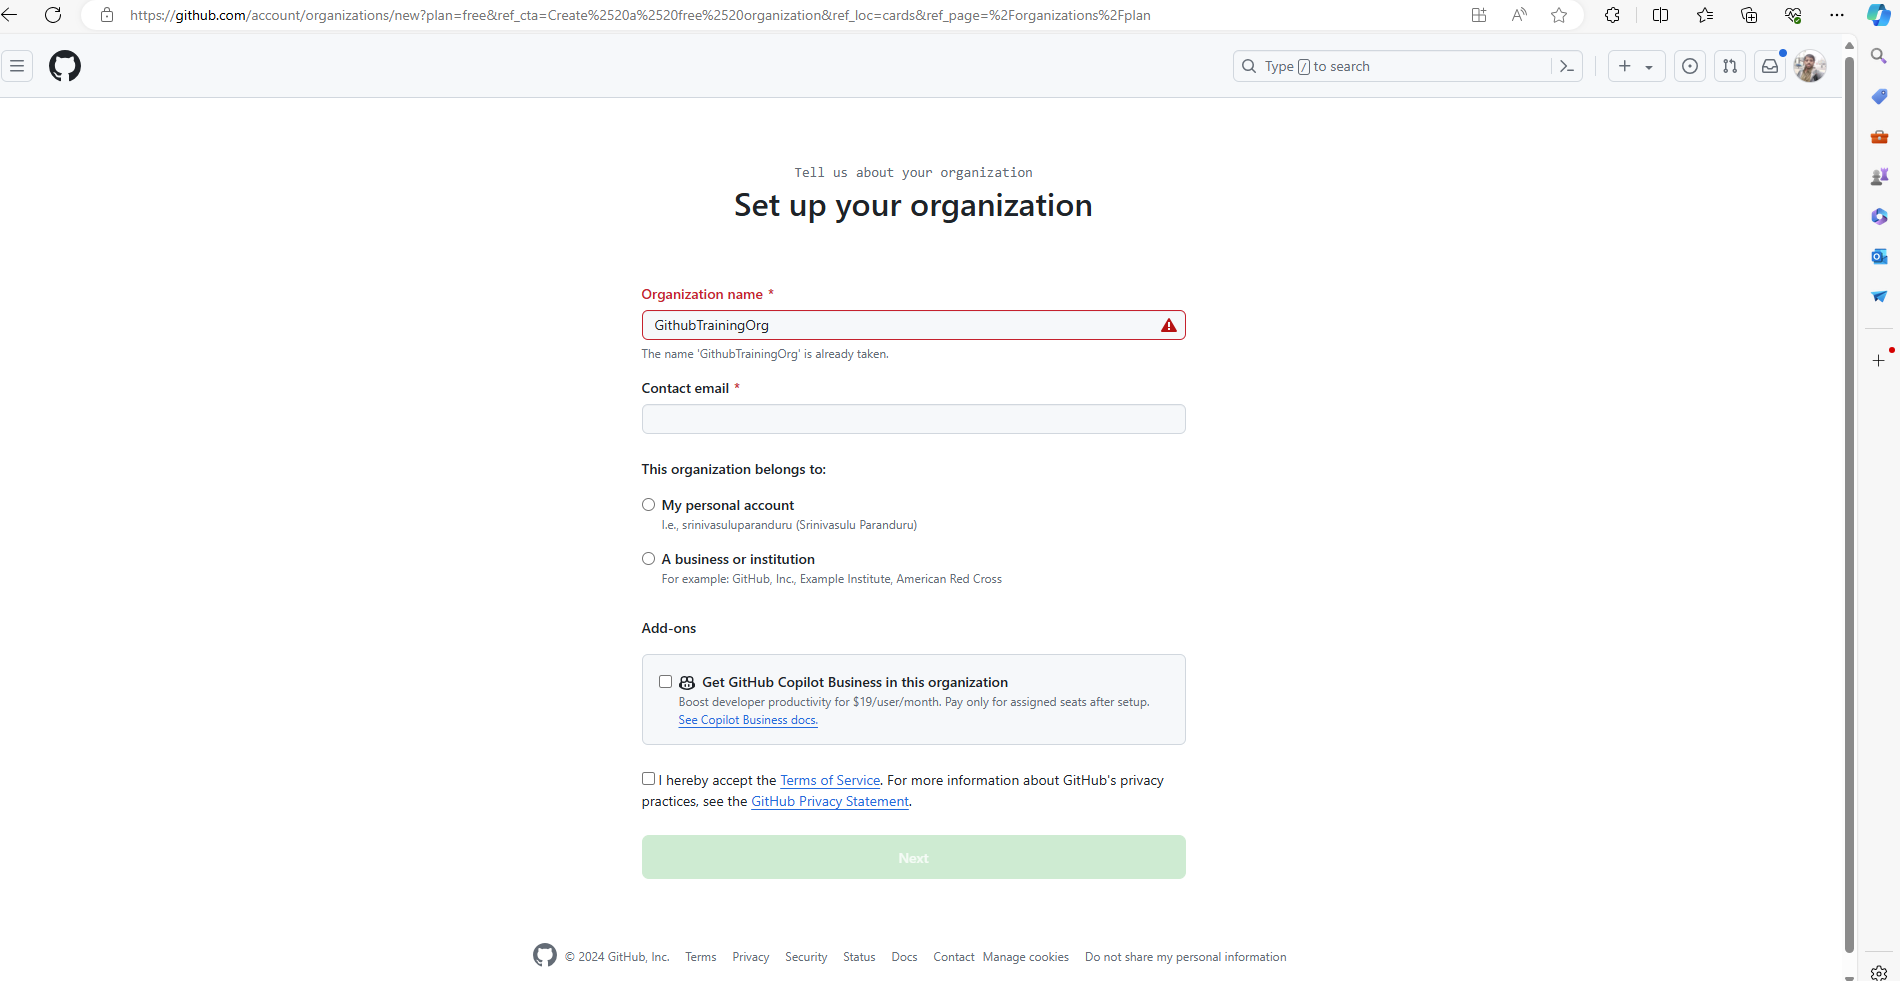This screenshot has height=981, width=1900.
Task: Click the GitHub Octocat logo in header
Action: click(x=65, y=66)
